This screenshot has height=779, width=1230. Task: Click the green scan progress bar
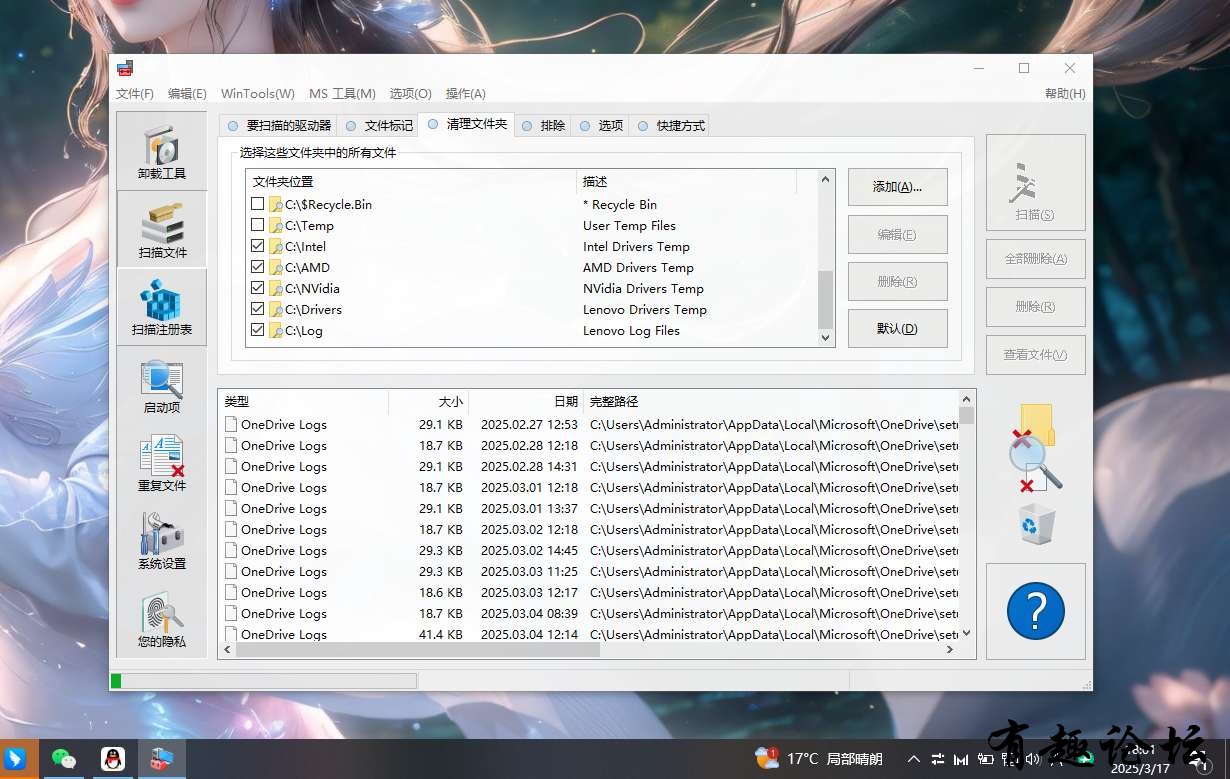(116, 681)
